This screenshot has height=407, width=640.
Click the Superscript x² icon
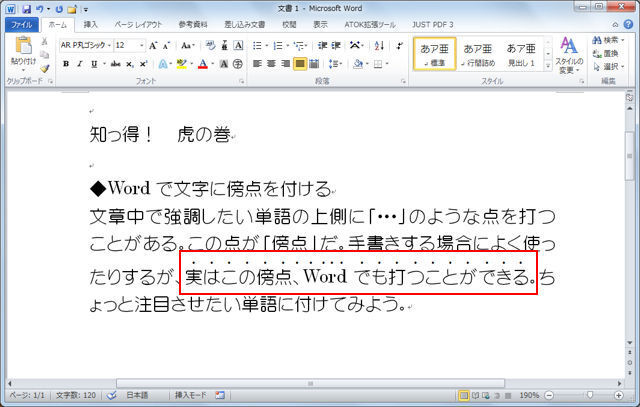[x=143, y=64]
